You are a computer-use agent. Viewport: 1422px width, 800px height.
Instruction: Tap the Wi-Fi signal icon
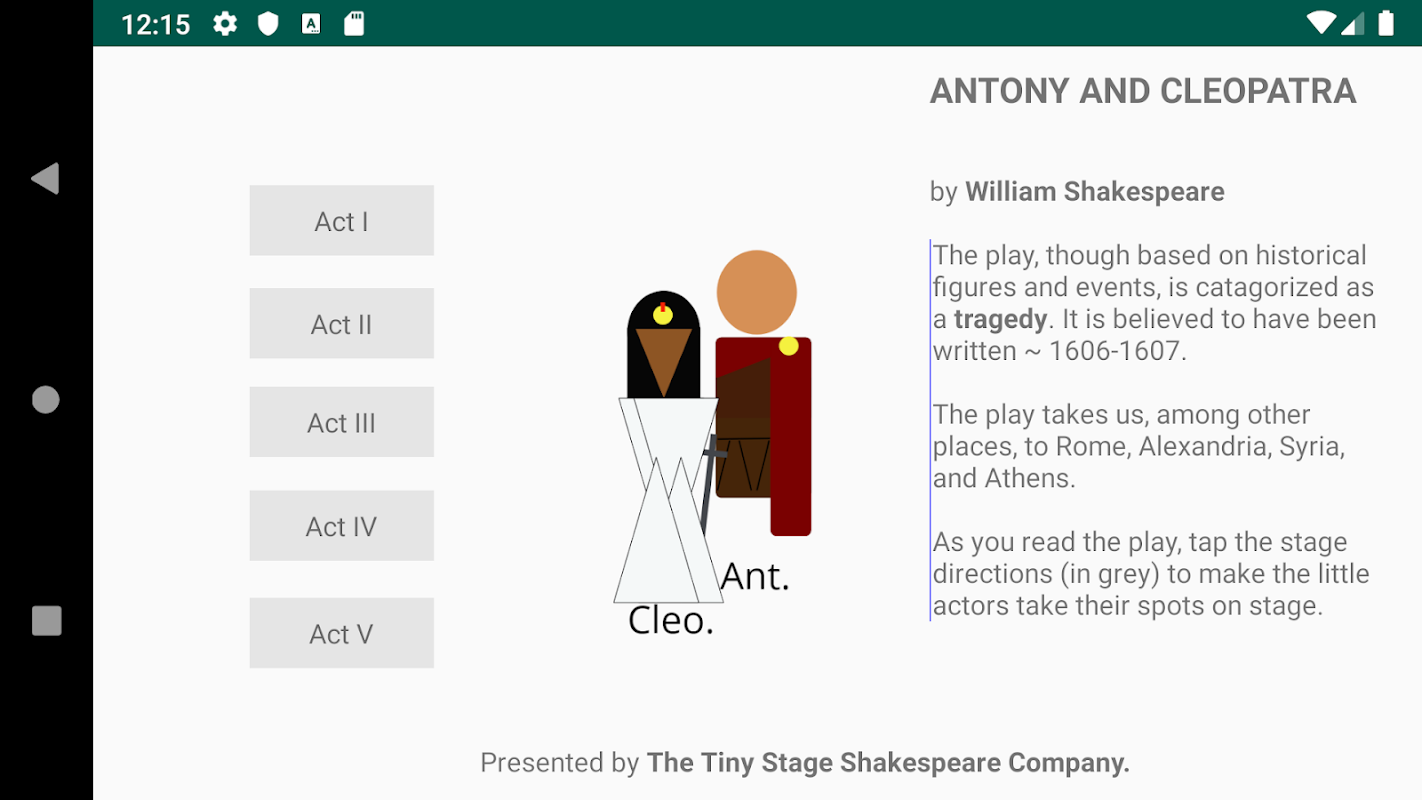pos(1322,23)
